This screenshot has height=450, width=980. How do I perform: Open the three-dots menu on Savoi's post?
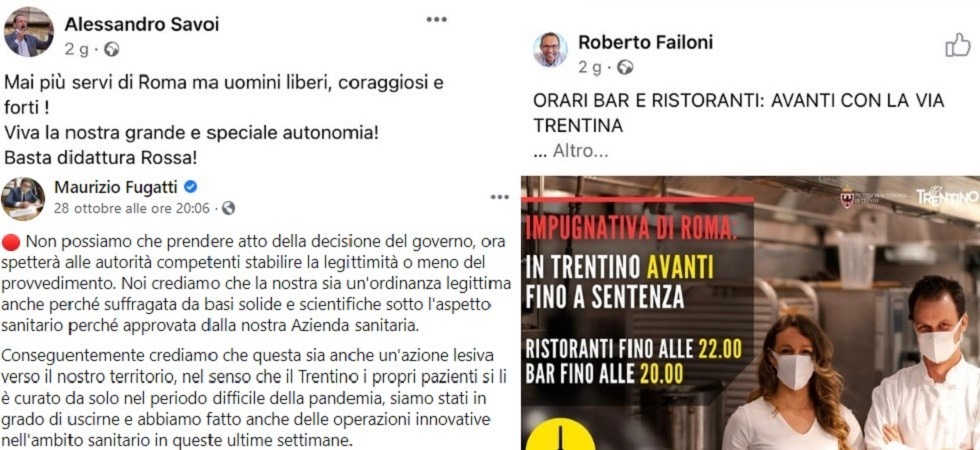(x=437, y=19)
